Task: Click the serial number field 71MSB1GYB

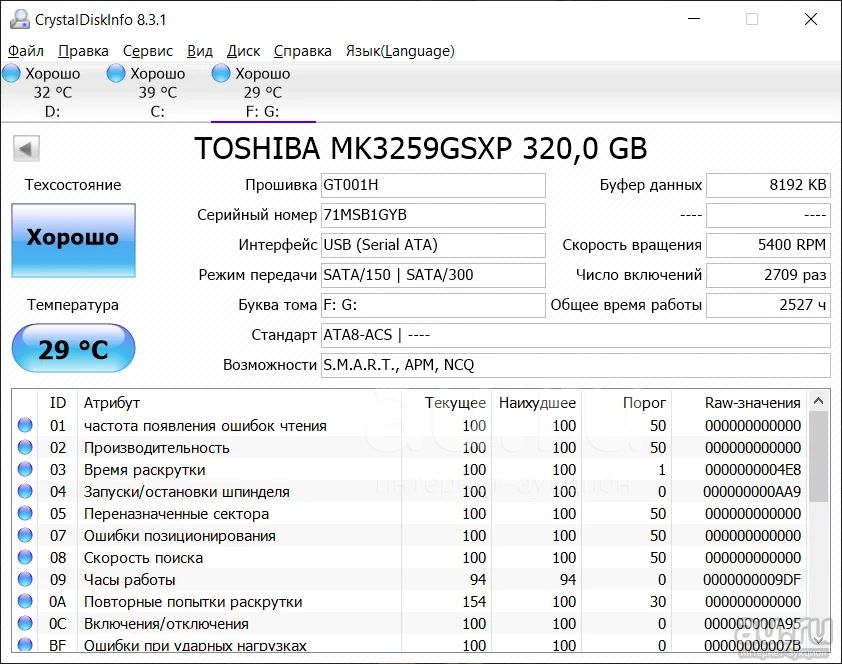Action: coord(433,215)
